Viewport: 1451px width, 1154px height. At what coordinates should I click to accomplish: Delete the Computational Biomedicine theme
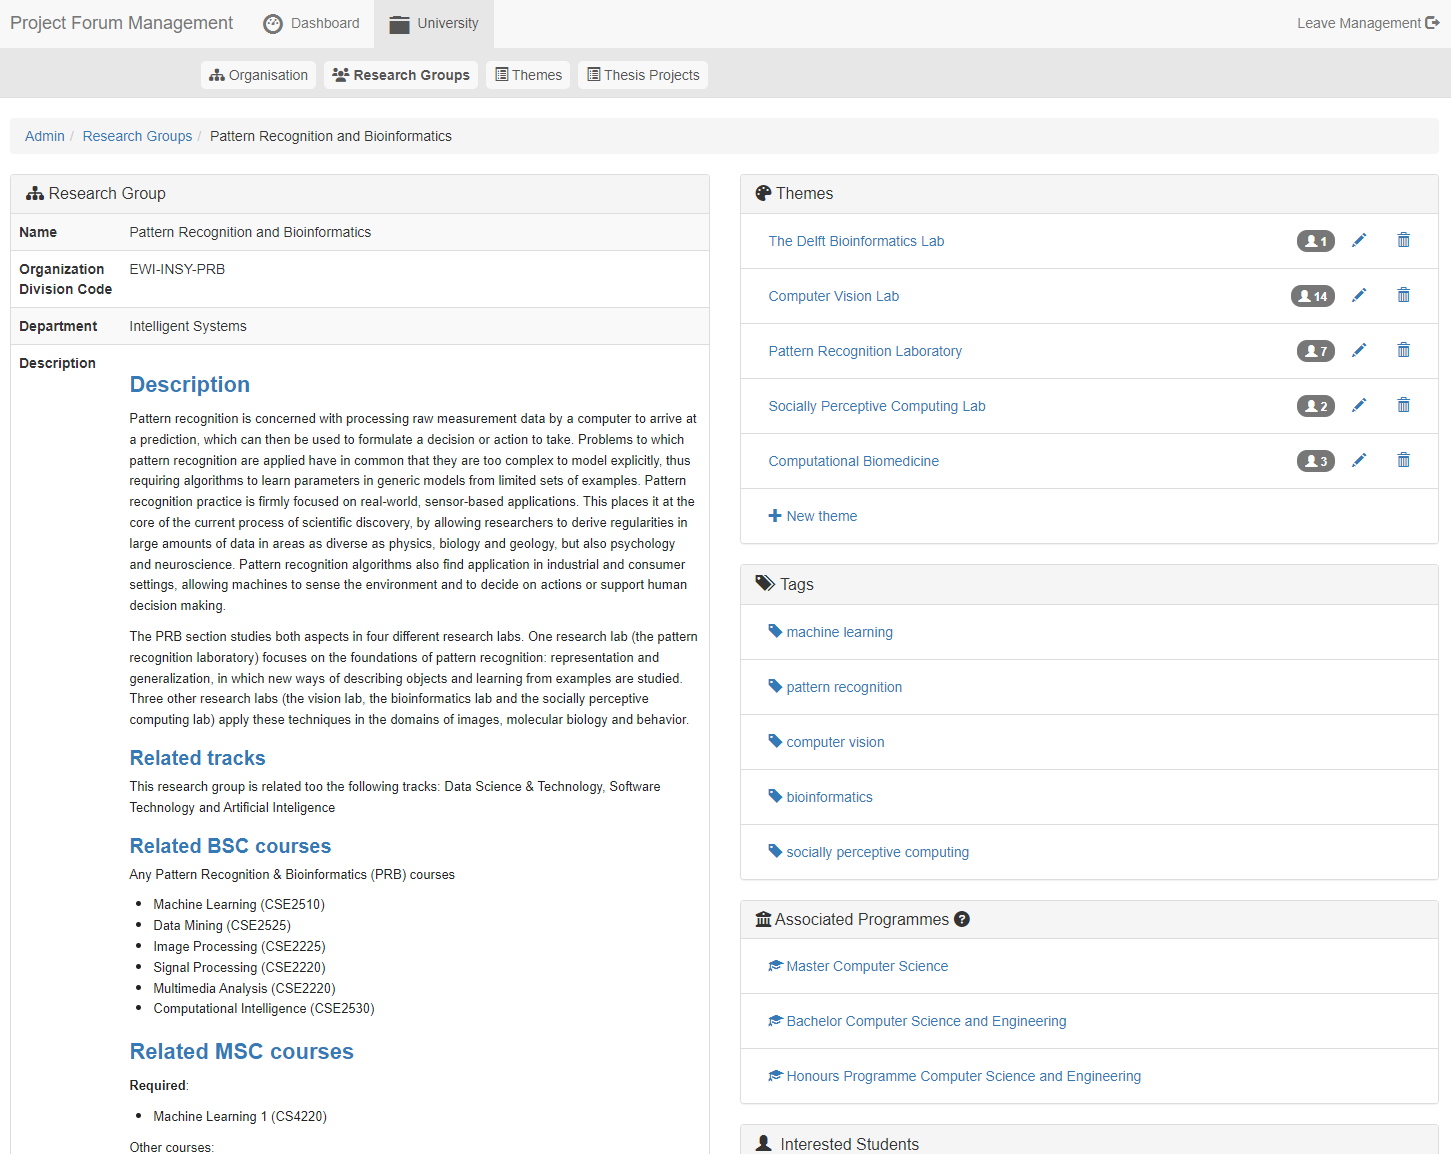1403,461
